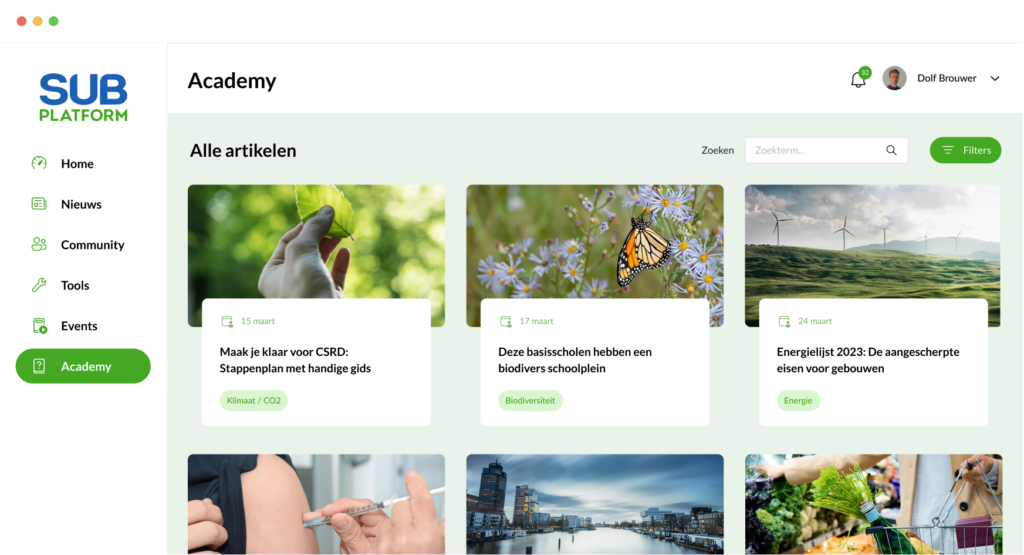Click Dolf Brouwer profile avatar
Viewport: 1024px width, 555px height.
pyautogui.click(x=894, y=78)
